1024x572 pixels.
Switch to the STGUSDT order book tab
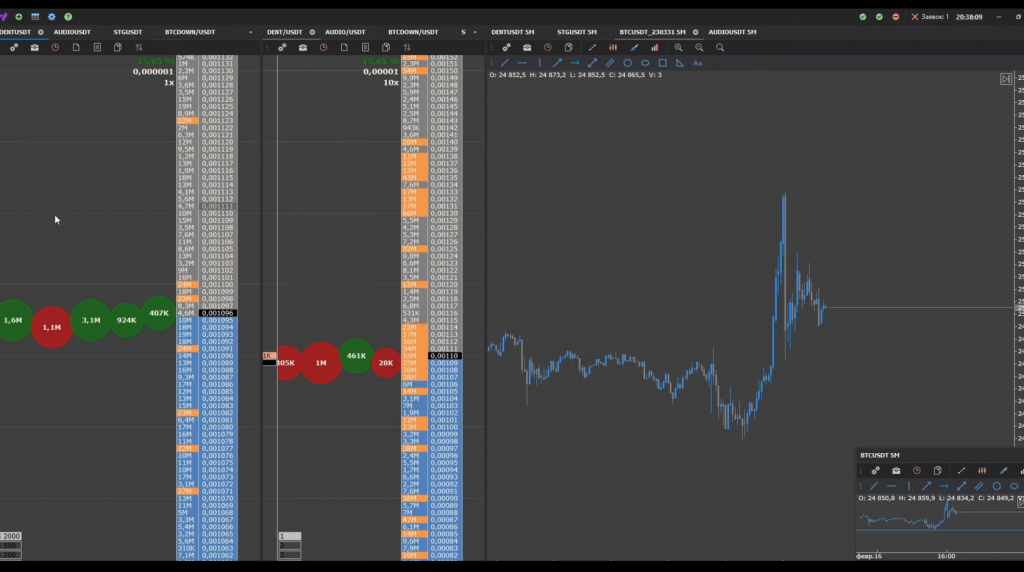click(127, 32)
